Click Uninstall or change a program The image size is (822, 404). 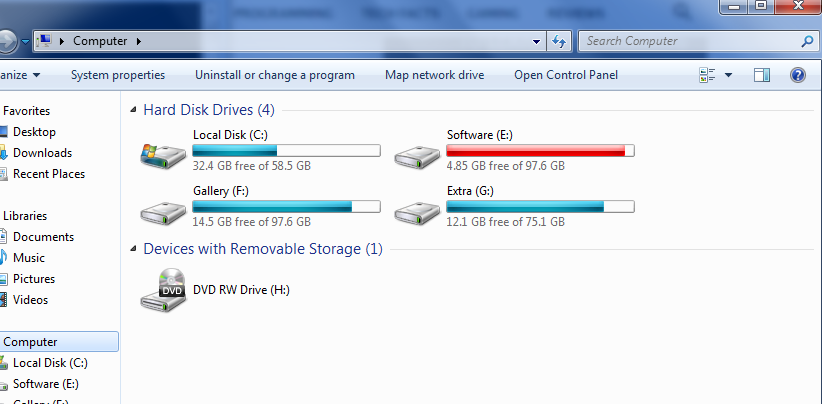click(275, 75)
